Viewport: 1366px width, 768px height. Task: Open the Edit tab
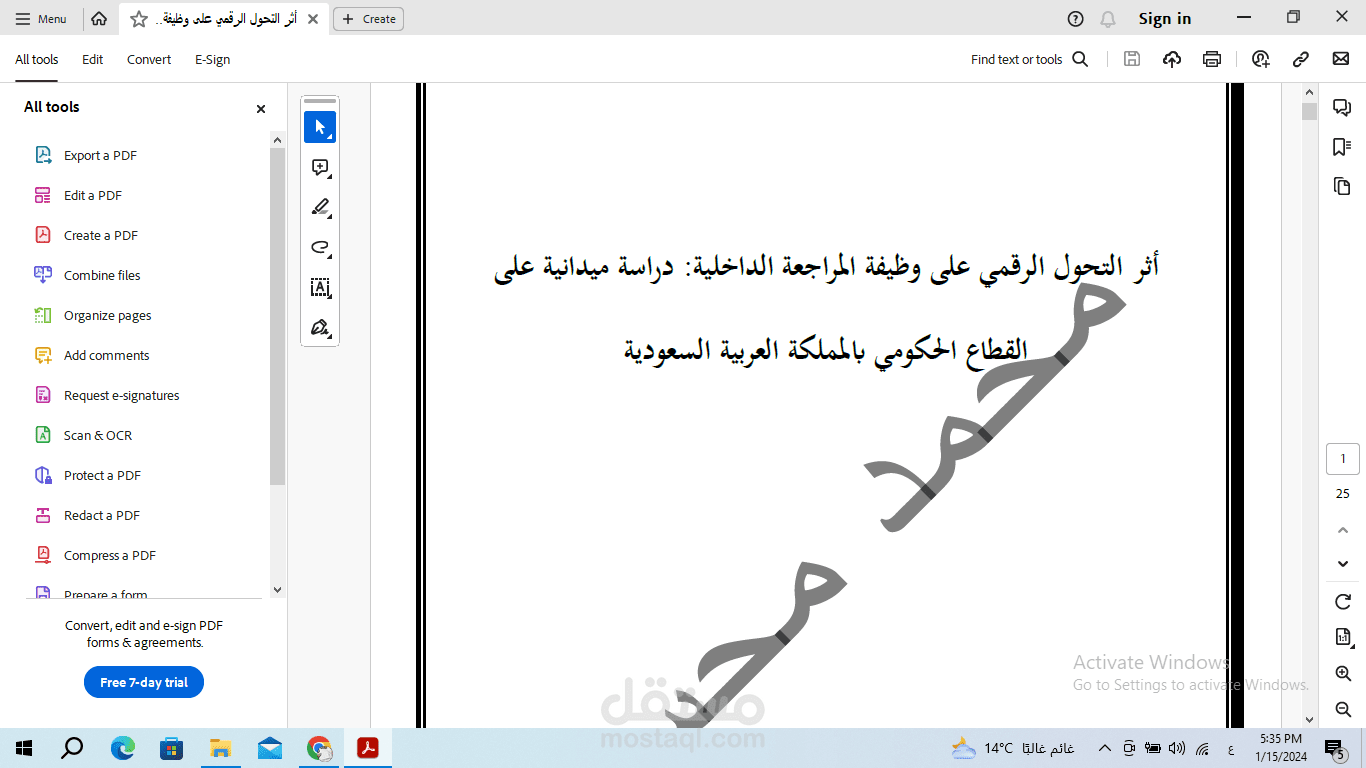point(93,60)
